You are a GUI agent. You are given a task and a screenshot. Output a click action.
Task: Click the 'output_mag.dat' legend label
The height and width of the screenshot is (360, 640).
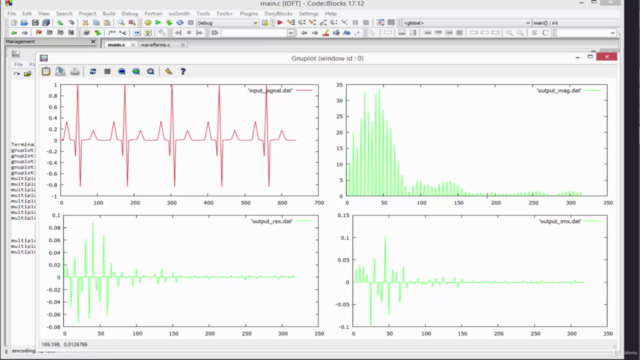pyautogui.click(x=558, y=90)
